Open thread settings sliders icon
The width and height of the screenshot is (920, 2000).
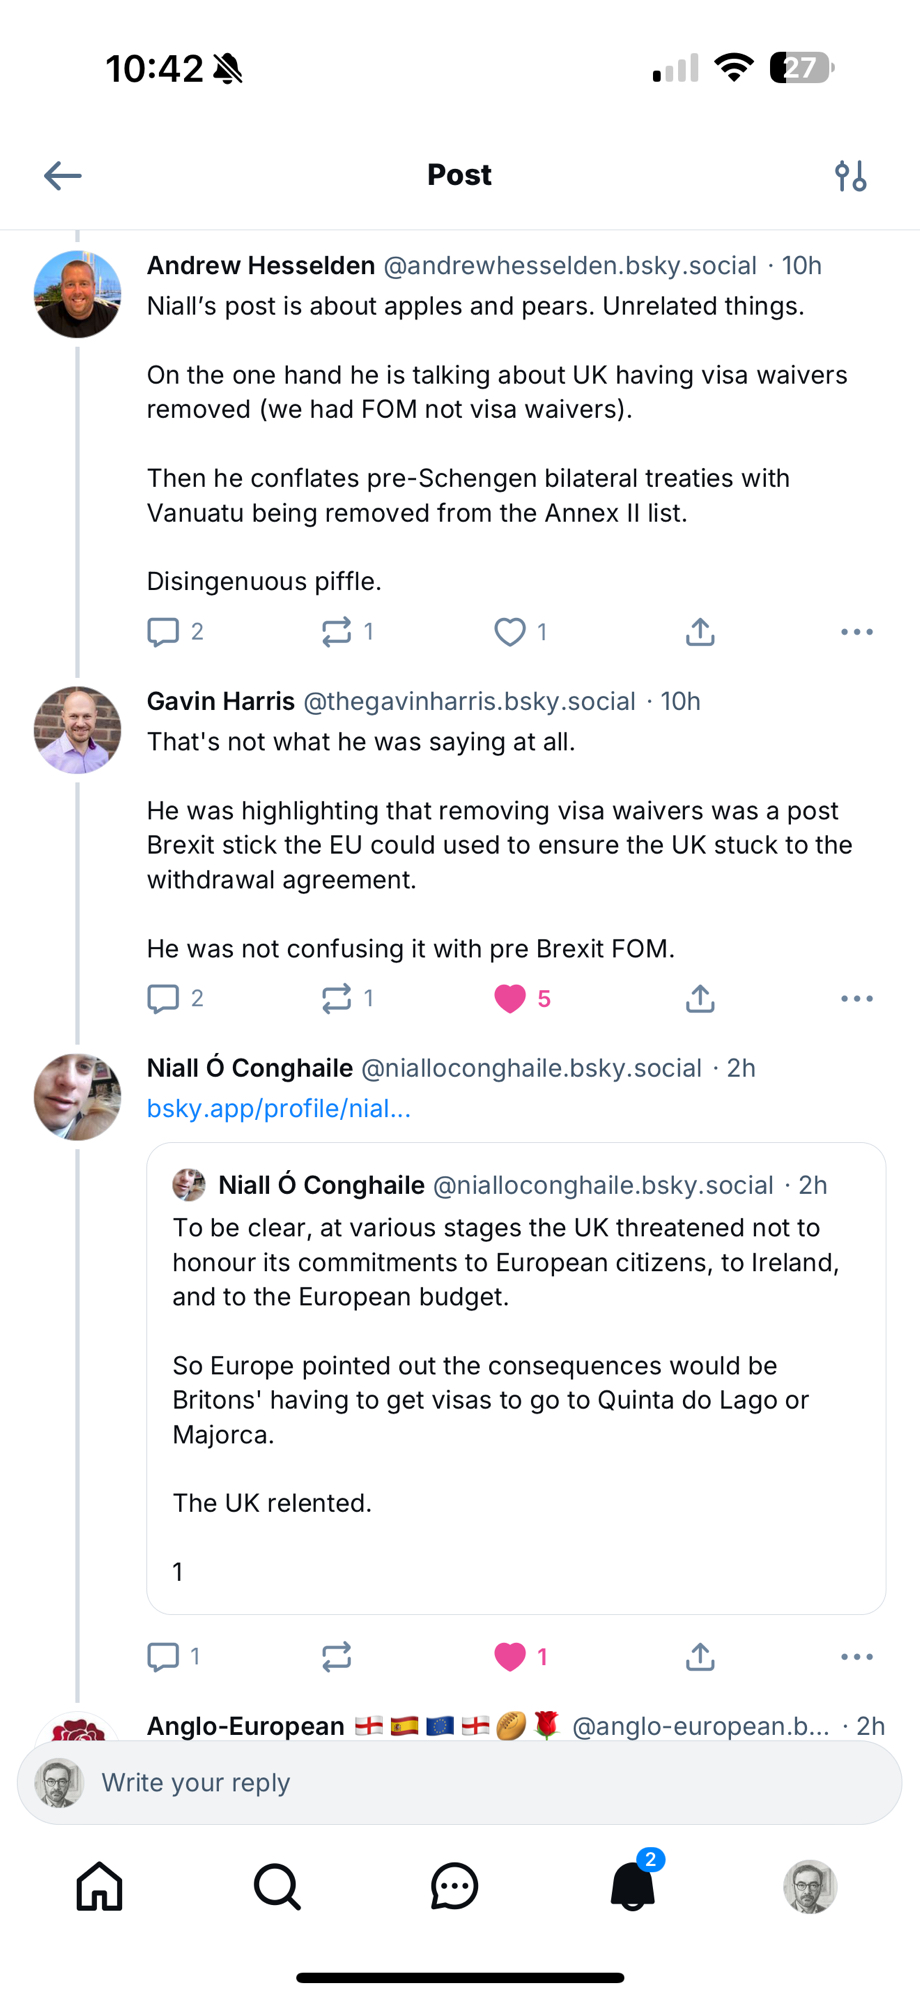click(851, 176)
